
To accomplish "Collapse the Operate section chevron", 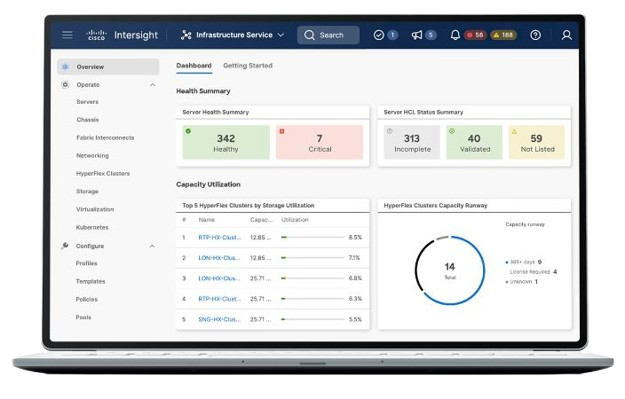I will (x=152, y=85).
